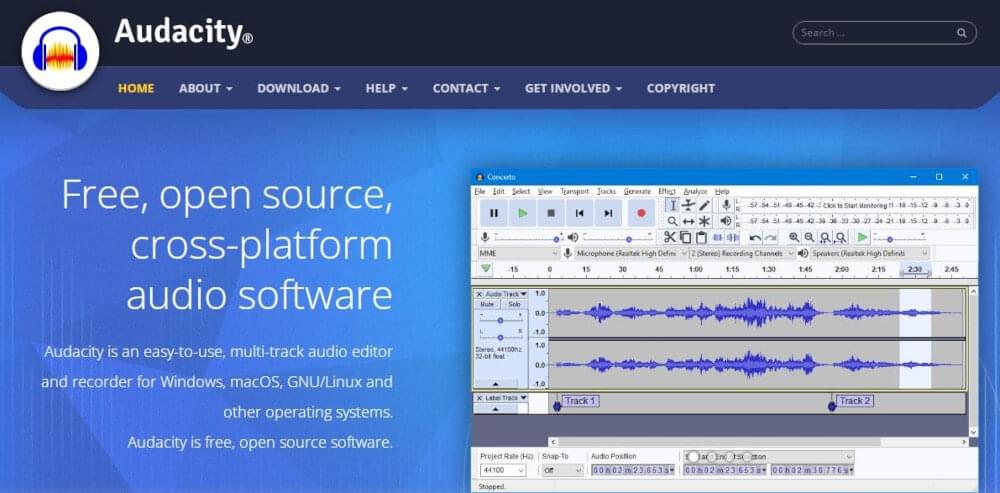Select the Draw (pencil) tool
This screenshot has height=493, width=1000.
pyautogui.click(x=704, y=205)
